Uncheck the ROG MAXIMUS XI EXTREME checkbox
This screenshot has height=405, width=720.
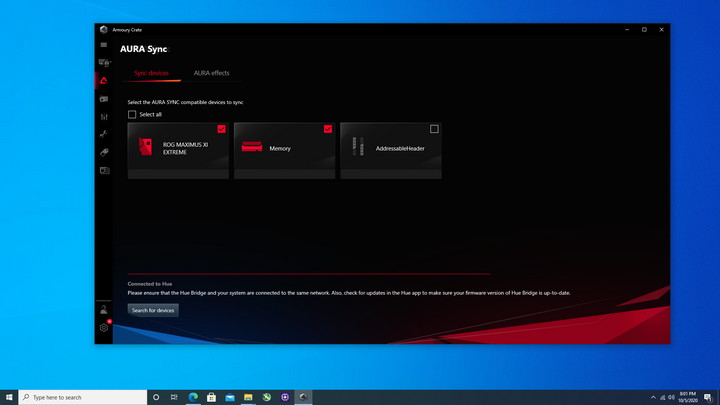point(221,129)
